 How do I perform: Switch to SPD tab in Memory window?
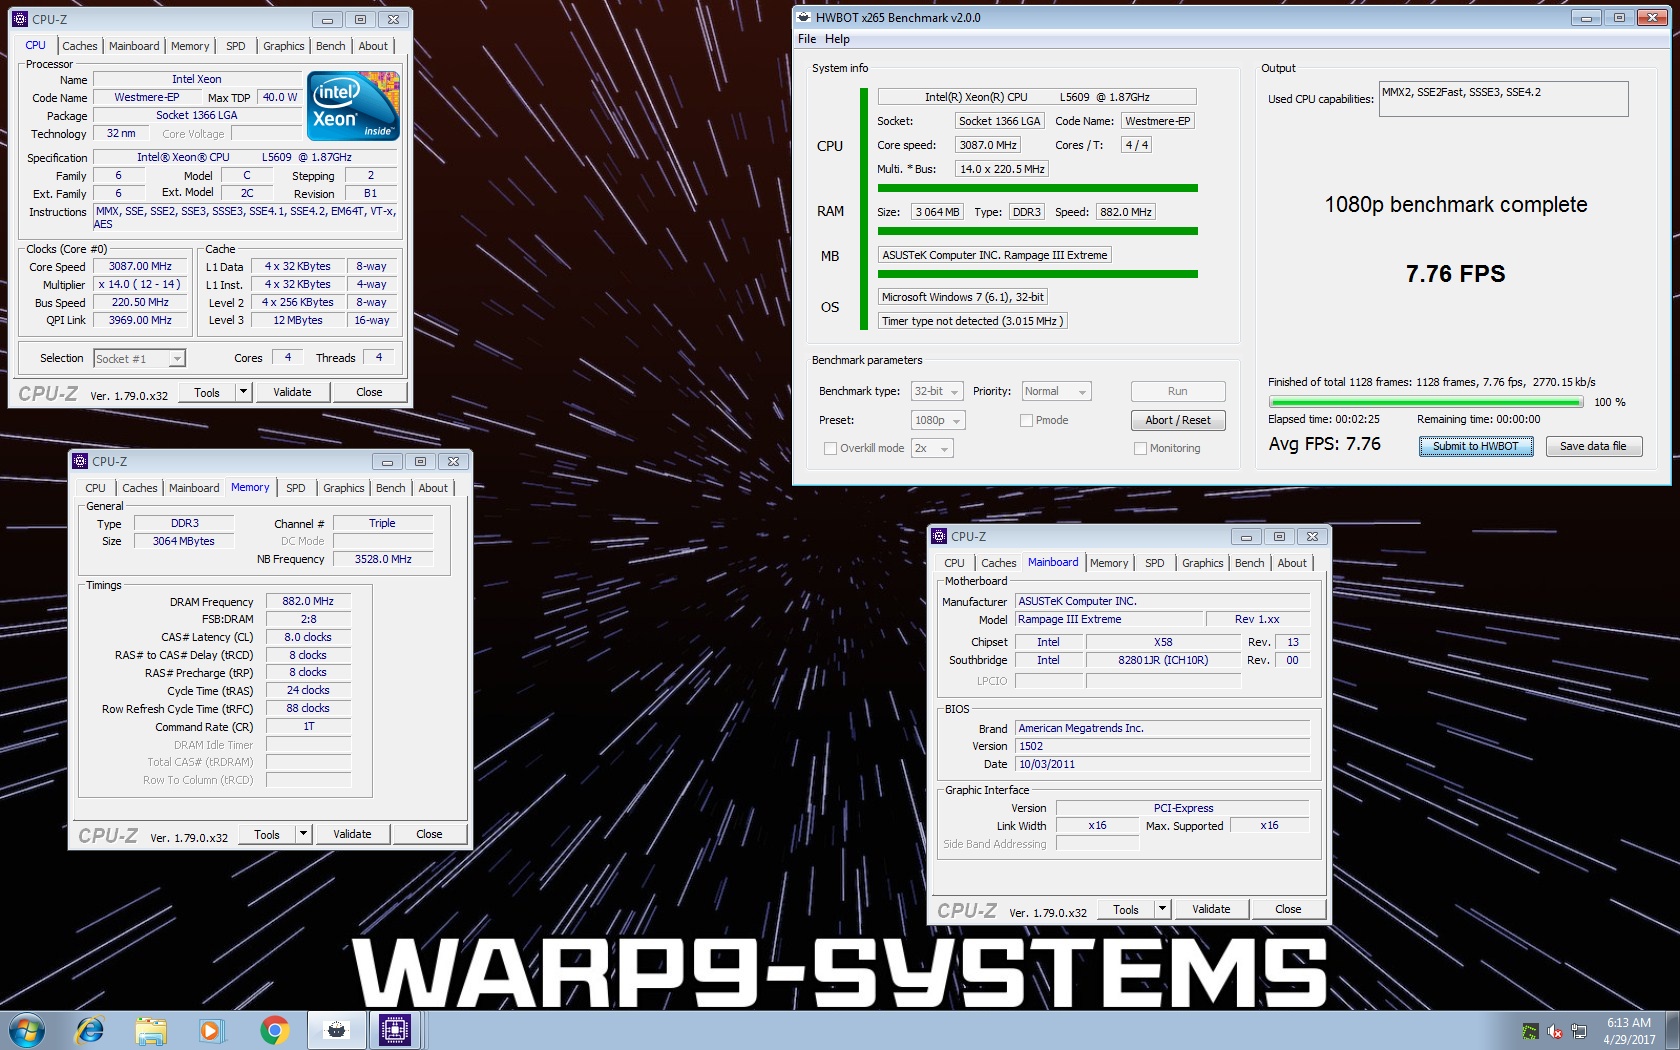(x=296, y=488)
